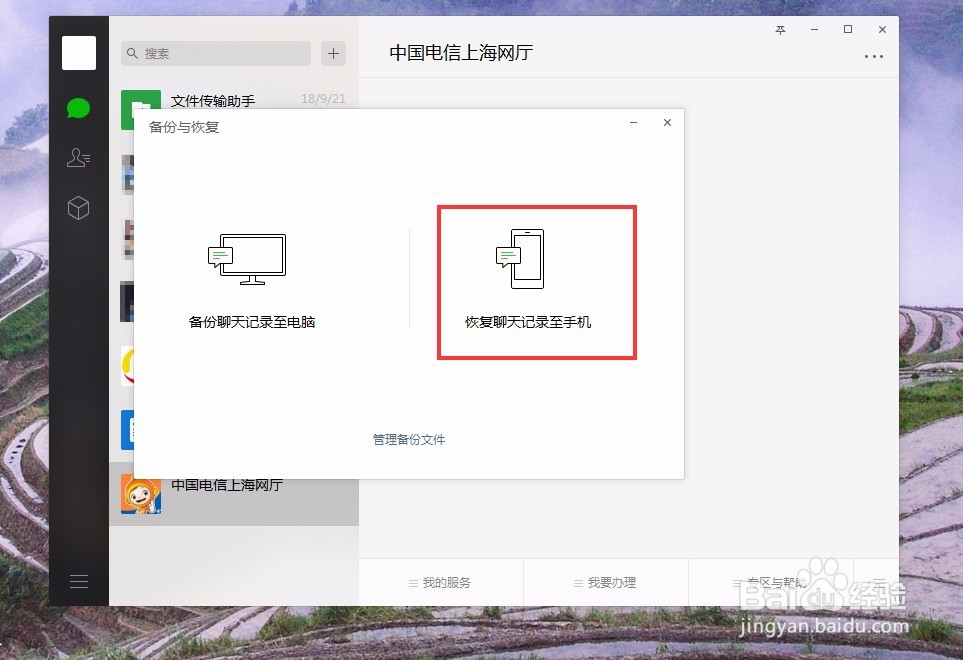Image resolution: width=963 pixels, height=660 pixels.
Task: Switch to the Contacts panel
Action: (78, 158)
